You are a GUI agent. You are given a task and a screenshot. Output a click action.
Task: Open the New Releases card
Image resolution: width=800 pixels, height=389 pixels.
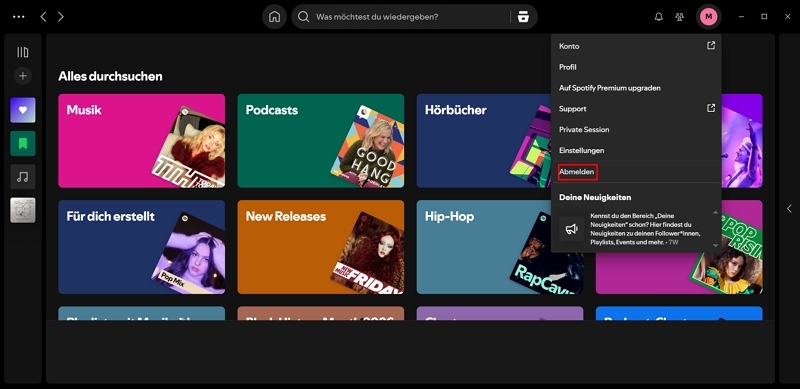click(320, 247)
